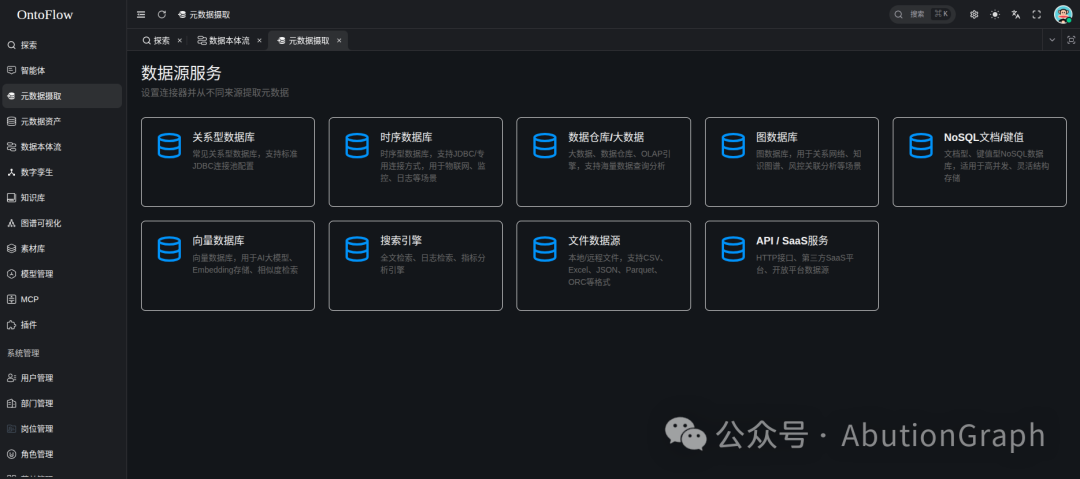Click the database icon on API / SaaS服务 card
The height and width of the screenshot is (479, 1080).
pos(733,249)
